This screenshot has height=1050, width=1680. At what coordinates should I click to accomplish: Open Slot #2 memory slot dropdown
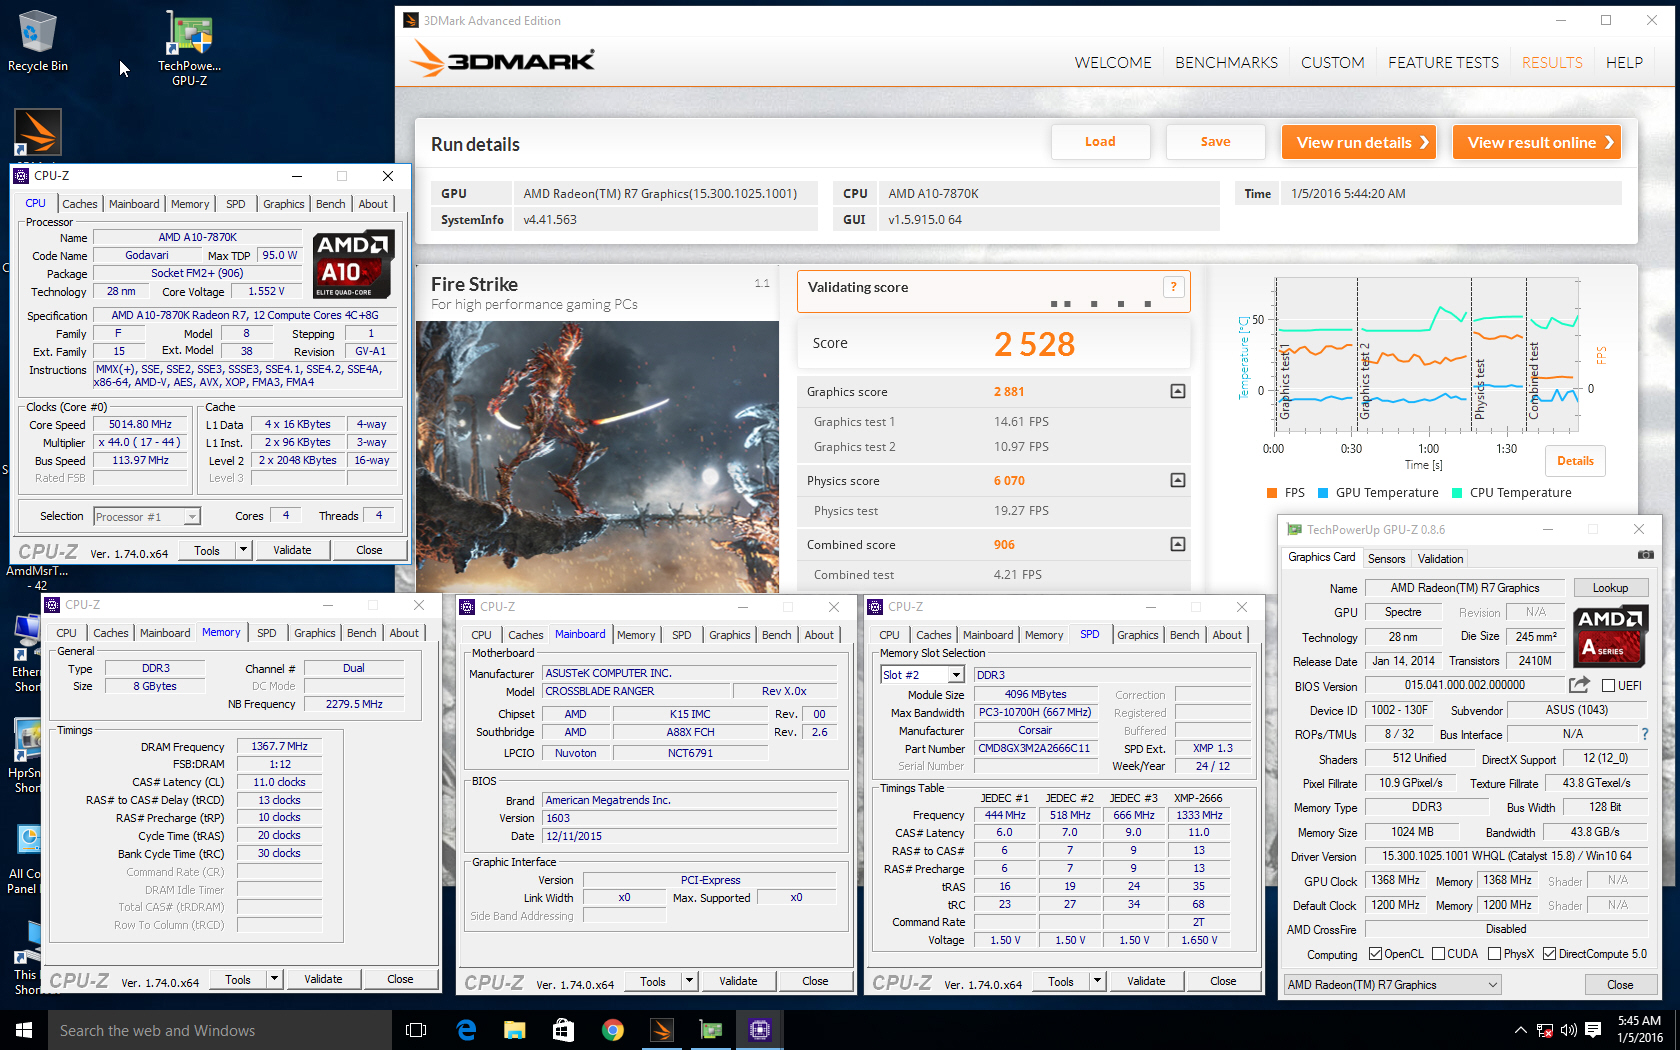click(922, 675)
